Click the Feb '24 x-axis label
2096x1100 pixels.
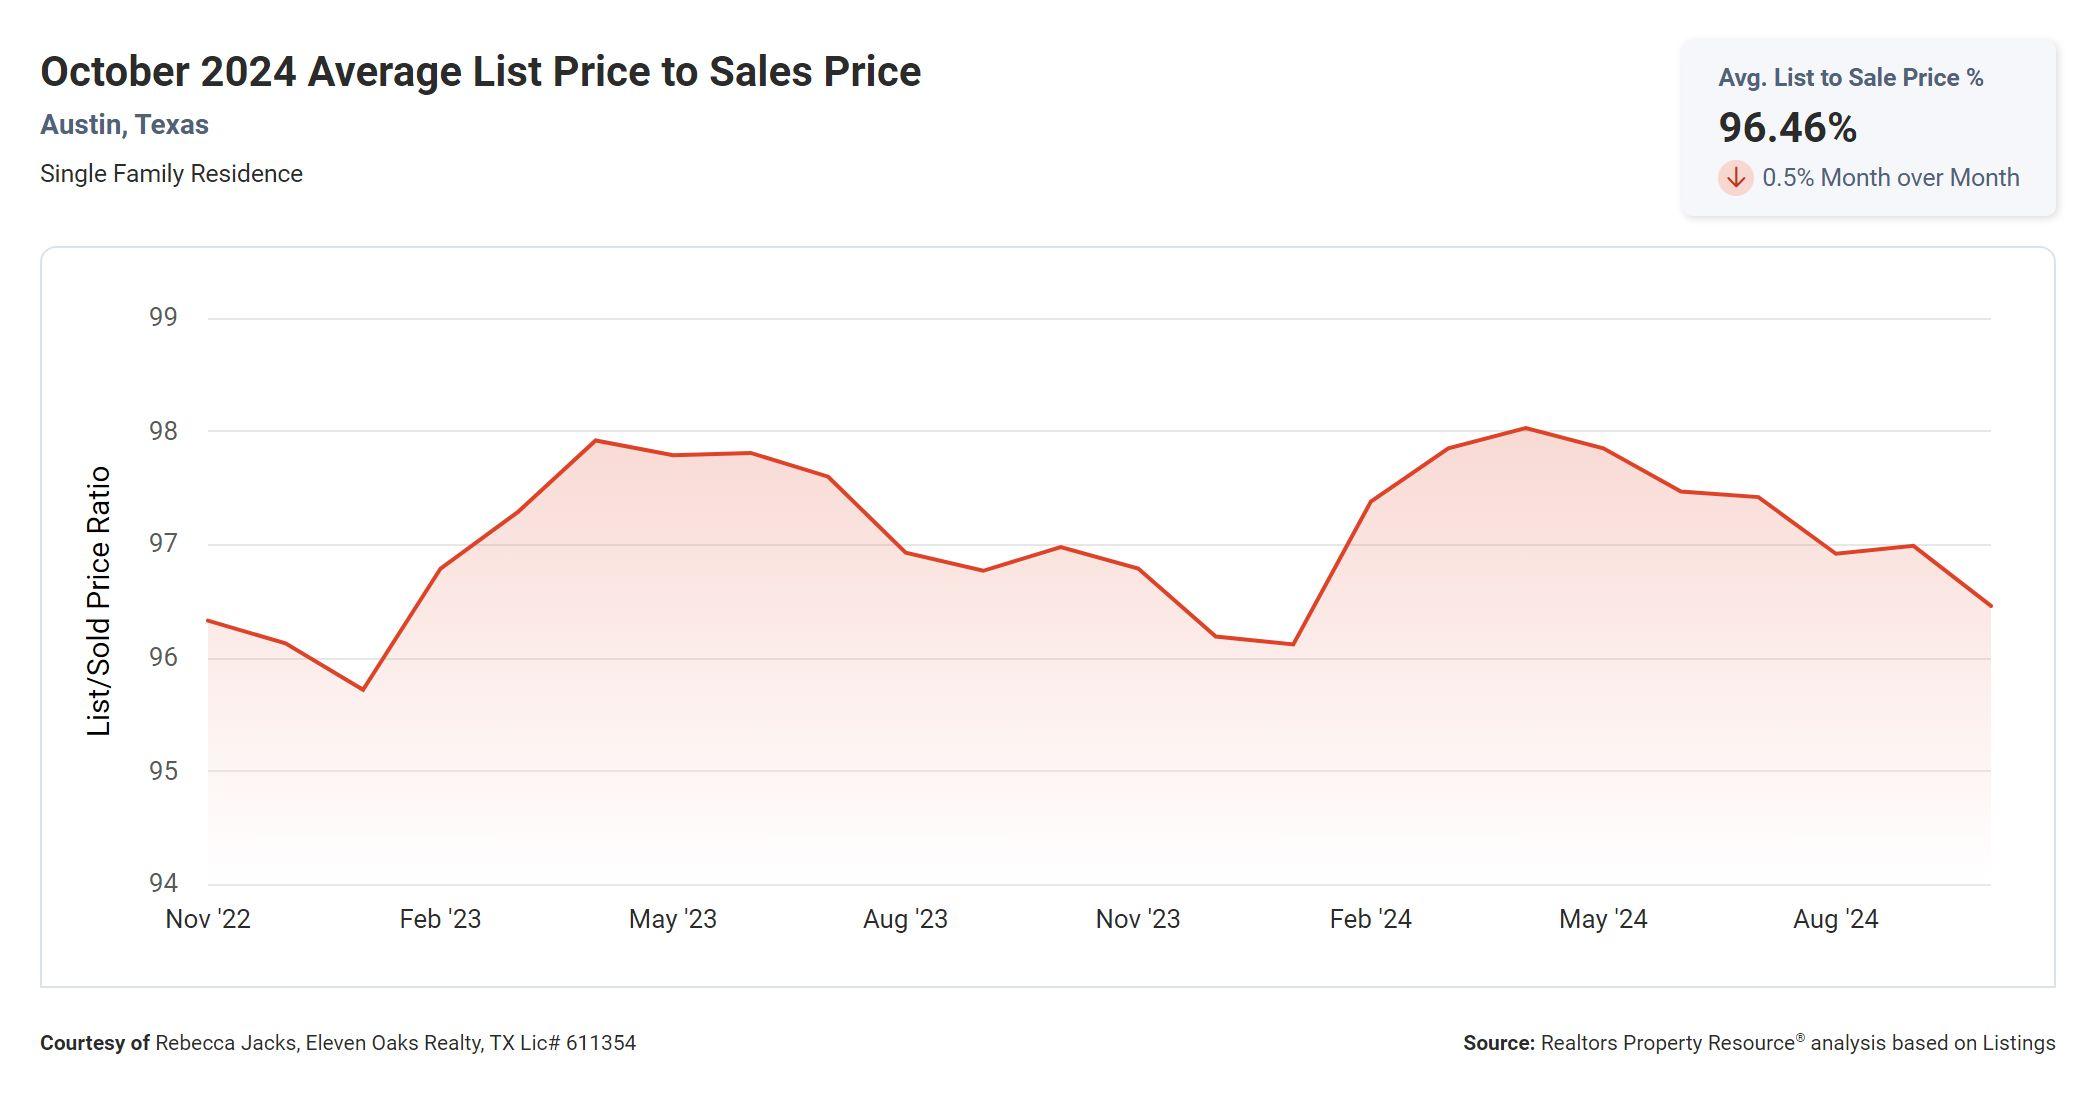tap(1370, 919)
